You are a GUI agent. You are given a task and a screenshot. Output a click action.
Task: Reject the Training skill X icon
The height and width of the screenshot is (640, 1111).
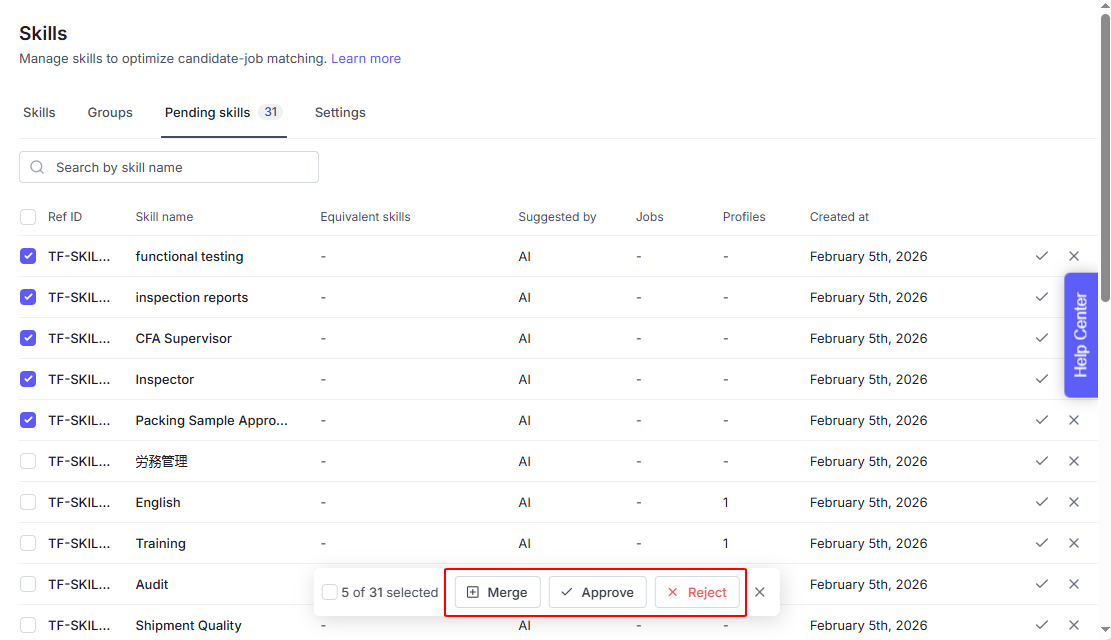(1074, 543)
